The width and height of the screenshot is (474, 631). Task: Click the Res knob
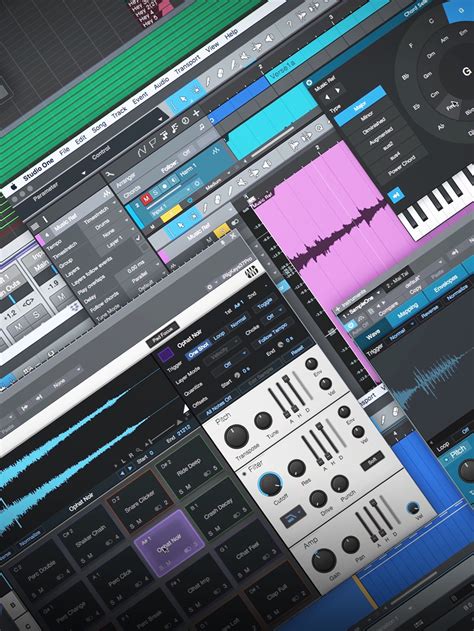tap(297, 468)
